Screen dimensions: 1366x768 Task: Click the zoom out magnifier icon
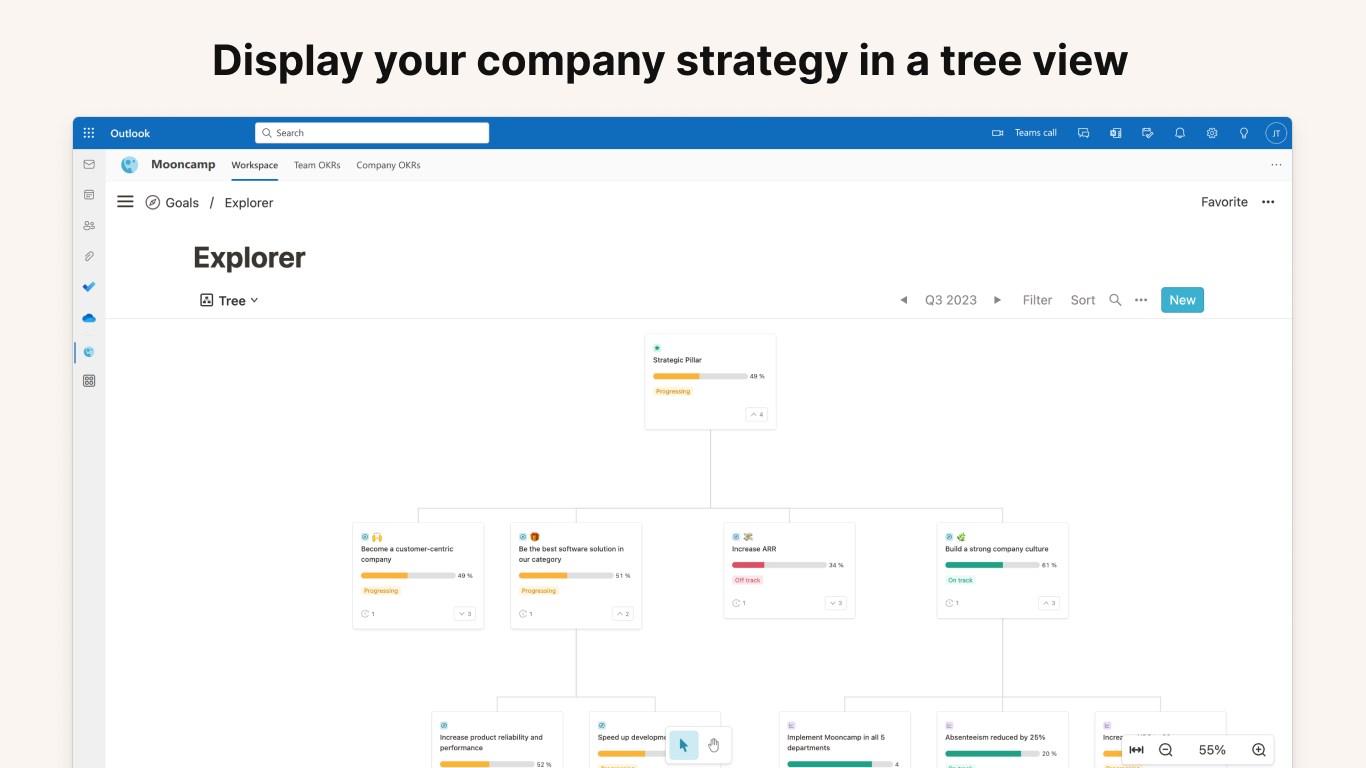click(1166, 750)
